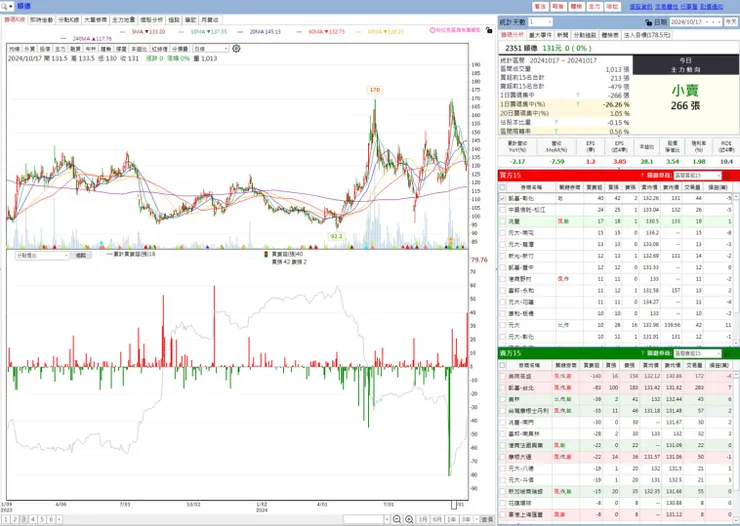Image resolution: width=740 pixels, height=526 pixels.
Task: Click the search magnifier icon at top left
Action: coord(4,6)
